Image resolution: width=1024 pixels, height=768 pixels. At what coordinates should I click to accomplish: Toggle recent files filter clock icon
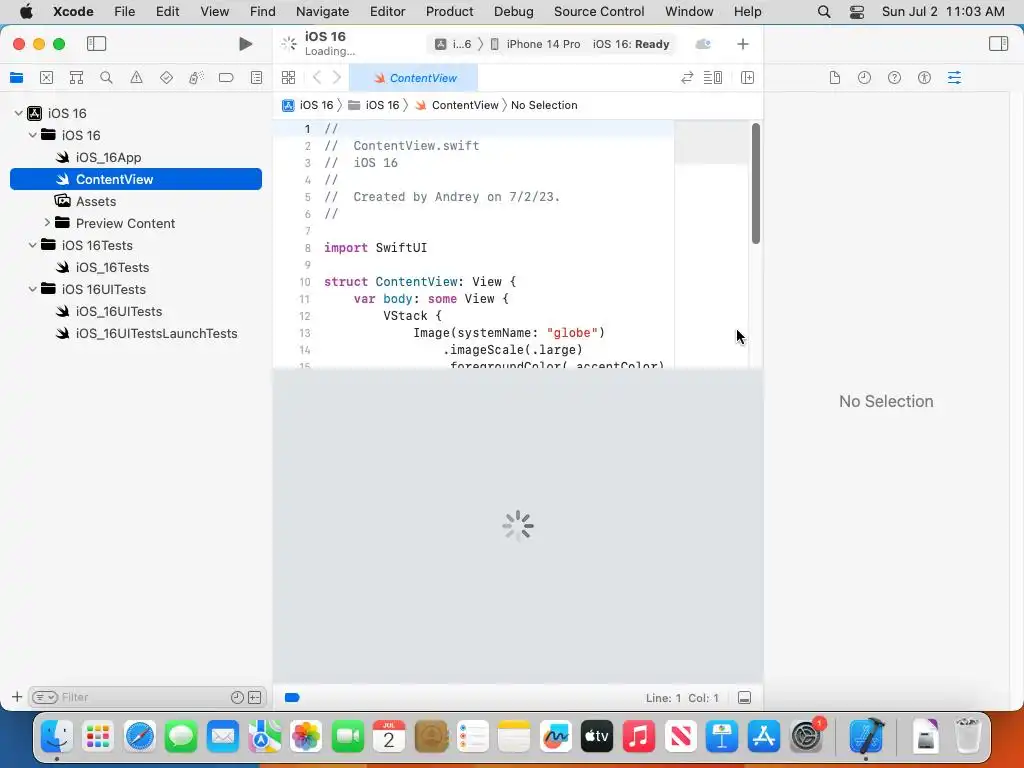click(x=237, y=697)
